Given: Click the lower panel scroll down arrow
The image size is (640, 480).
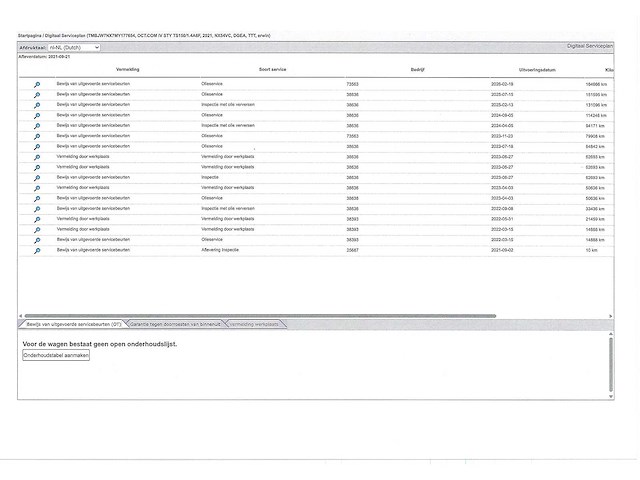Looking at the screenshot, I should pyautogui.click(x=611, y=396).
